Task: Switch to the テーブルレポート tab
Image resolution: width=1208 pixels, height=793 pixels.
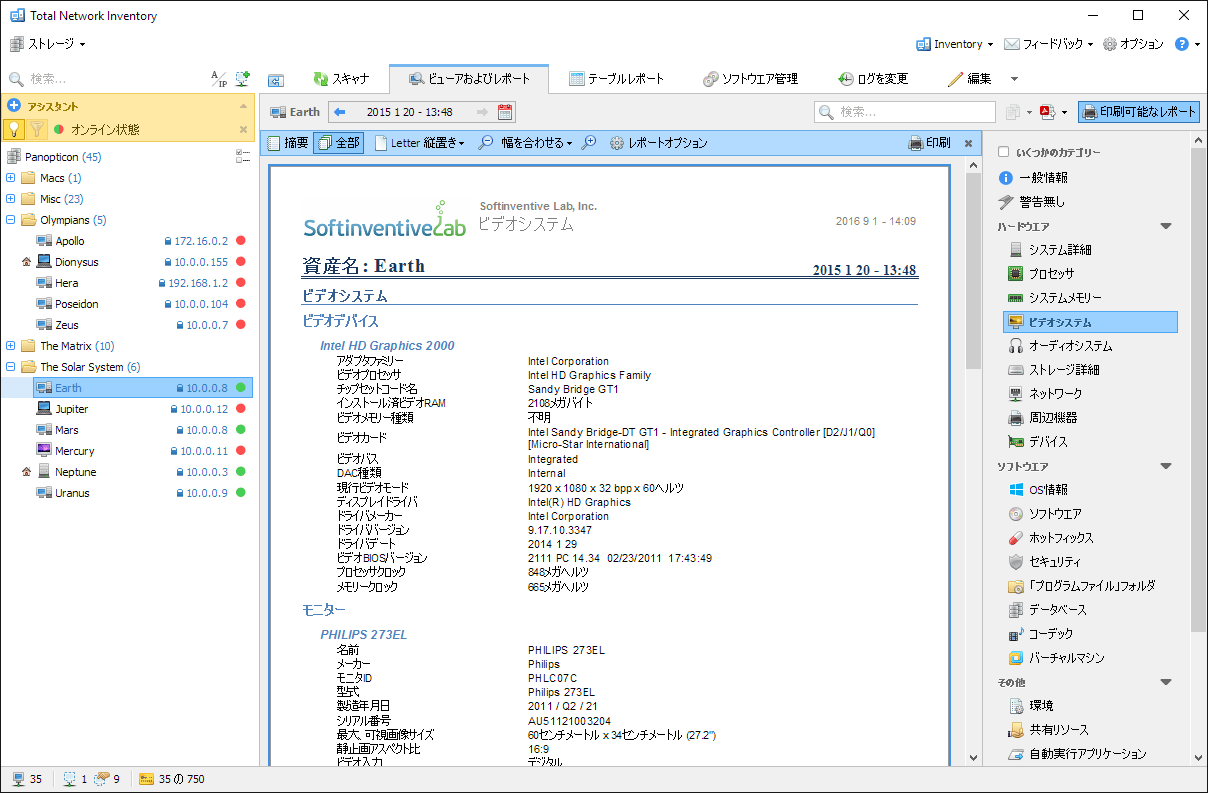Action: [x=616, y=79]
